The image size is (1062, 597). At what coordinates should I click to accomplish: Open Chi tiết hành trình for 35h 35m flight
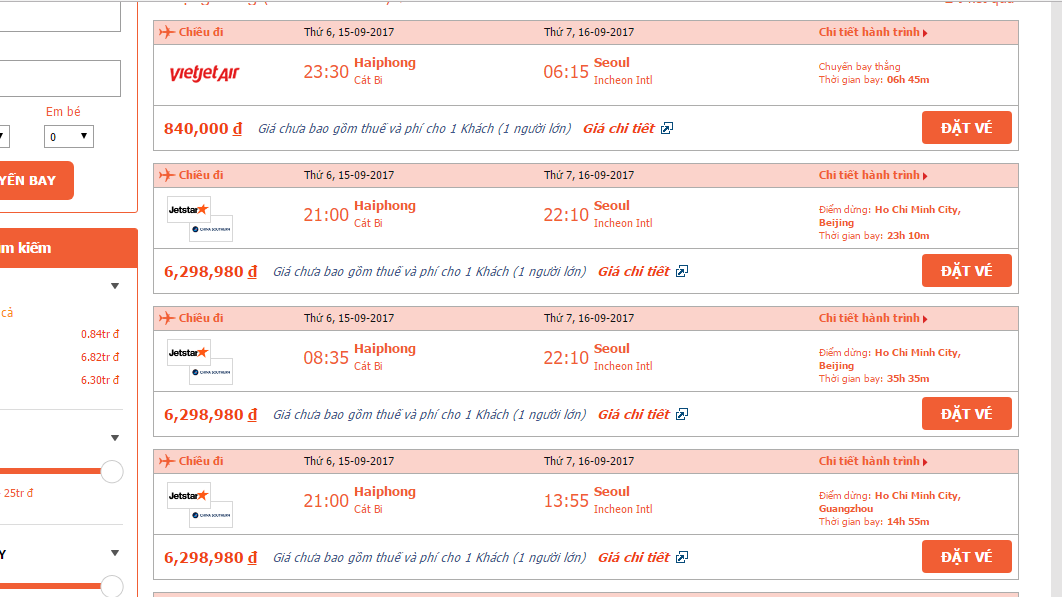pyautogui.click(x=873, y=318)
